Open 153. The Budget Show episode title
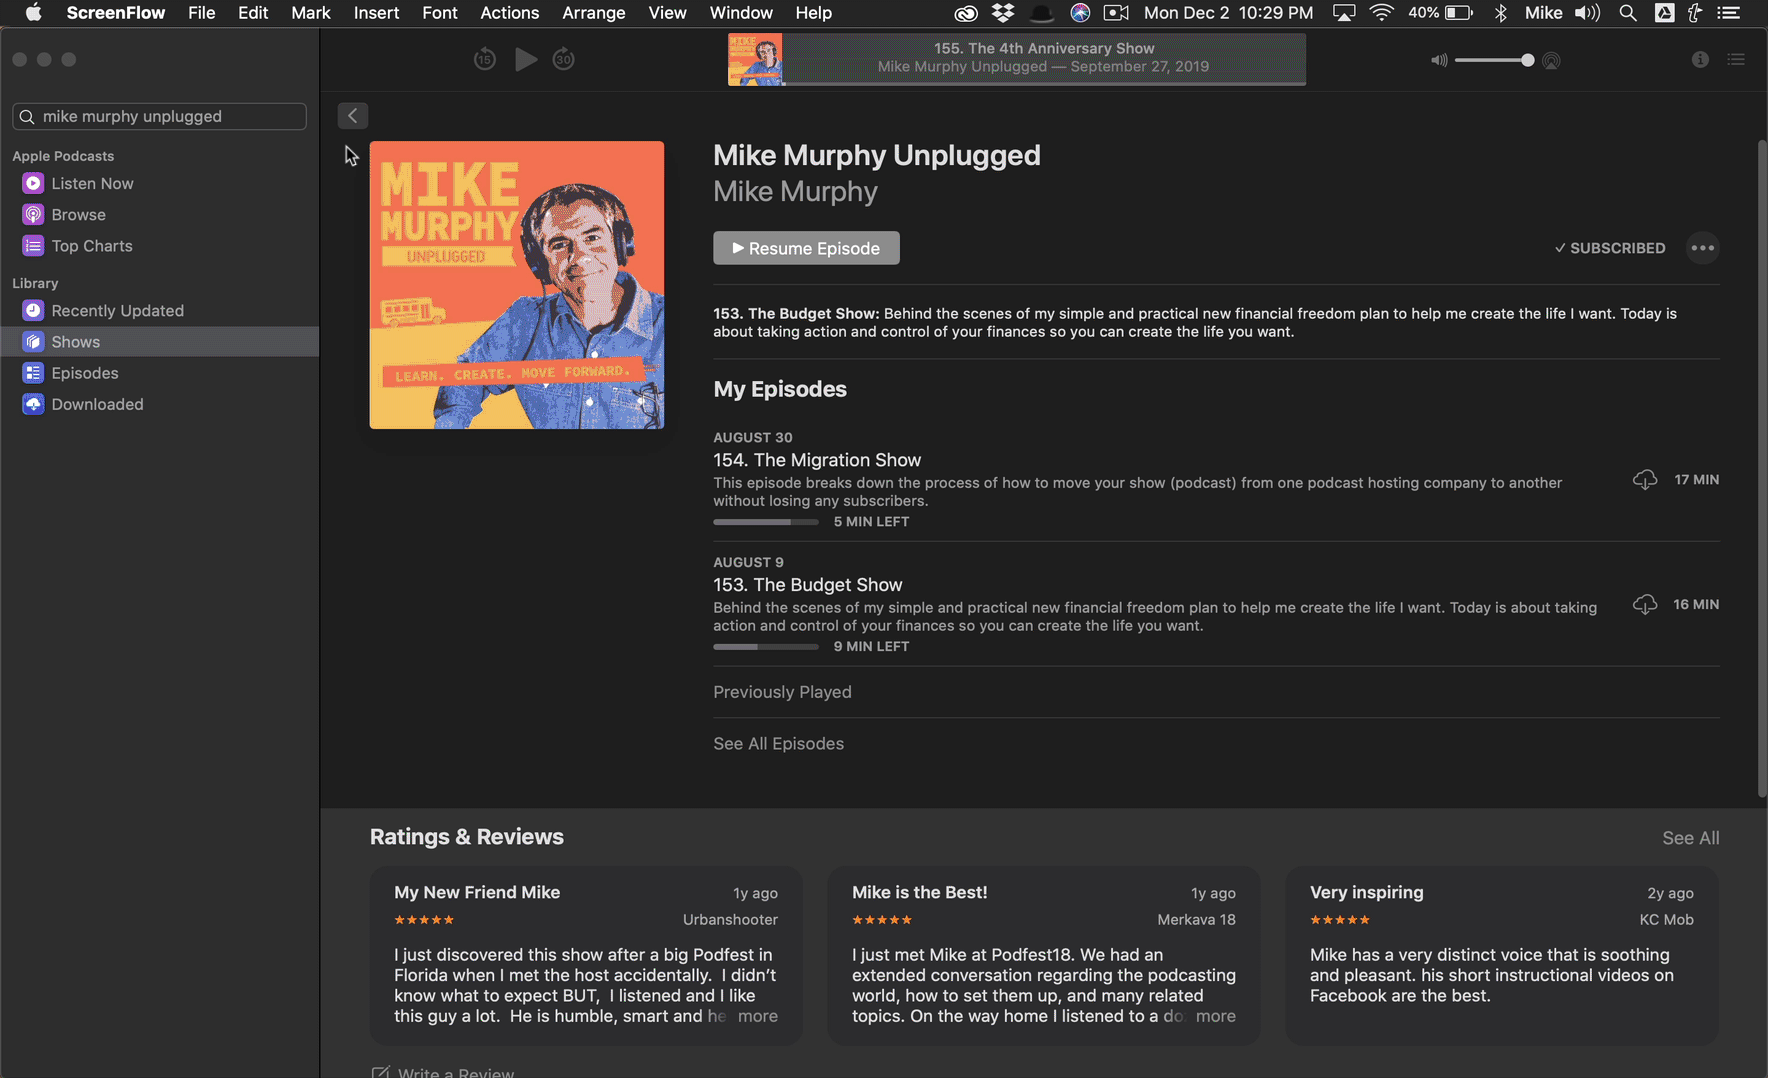Viewport: 1768px width, 1078px height. coord(808,585)
